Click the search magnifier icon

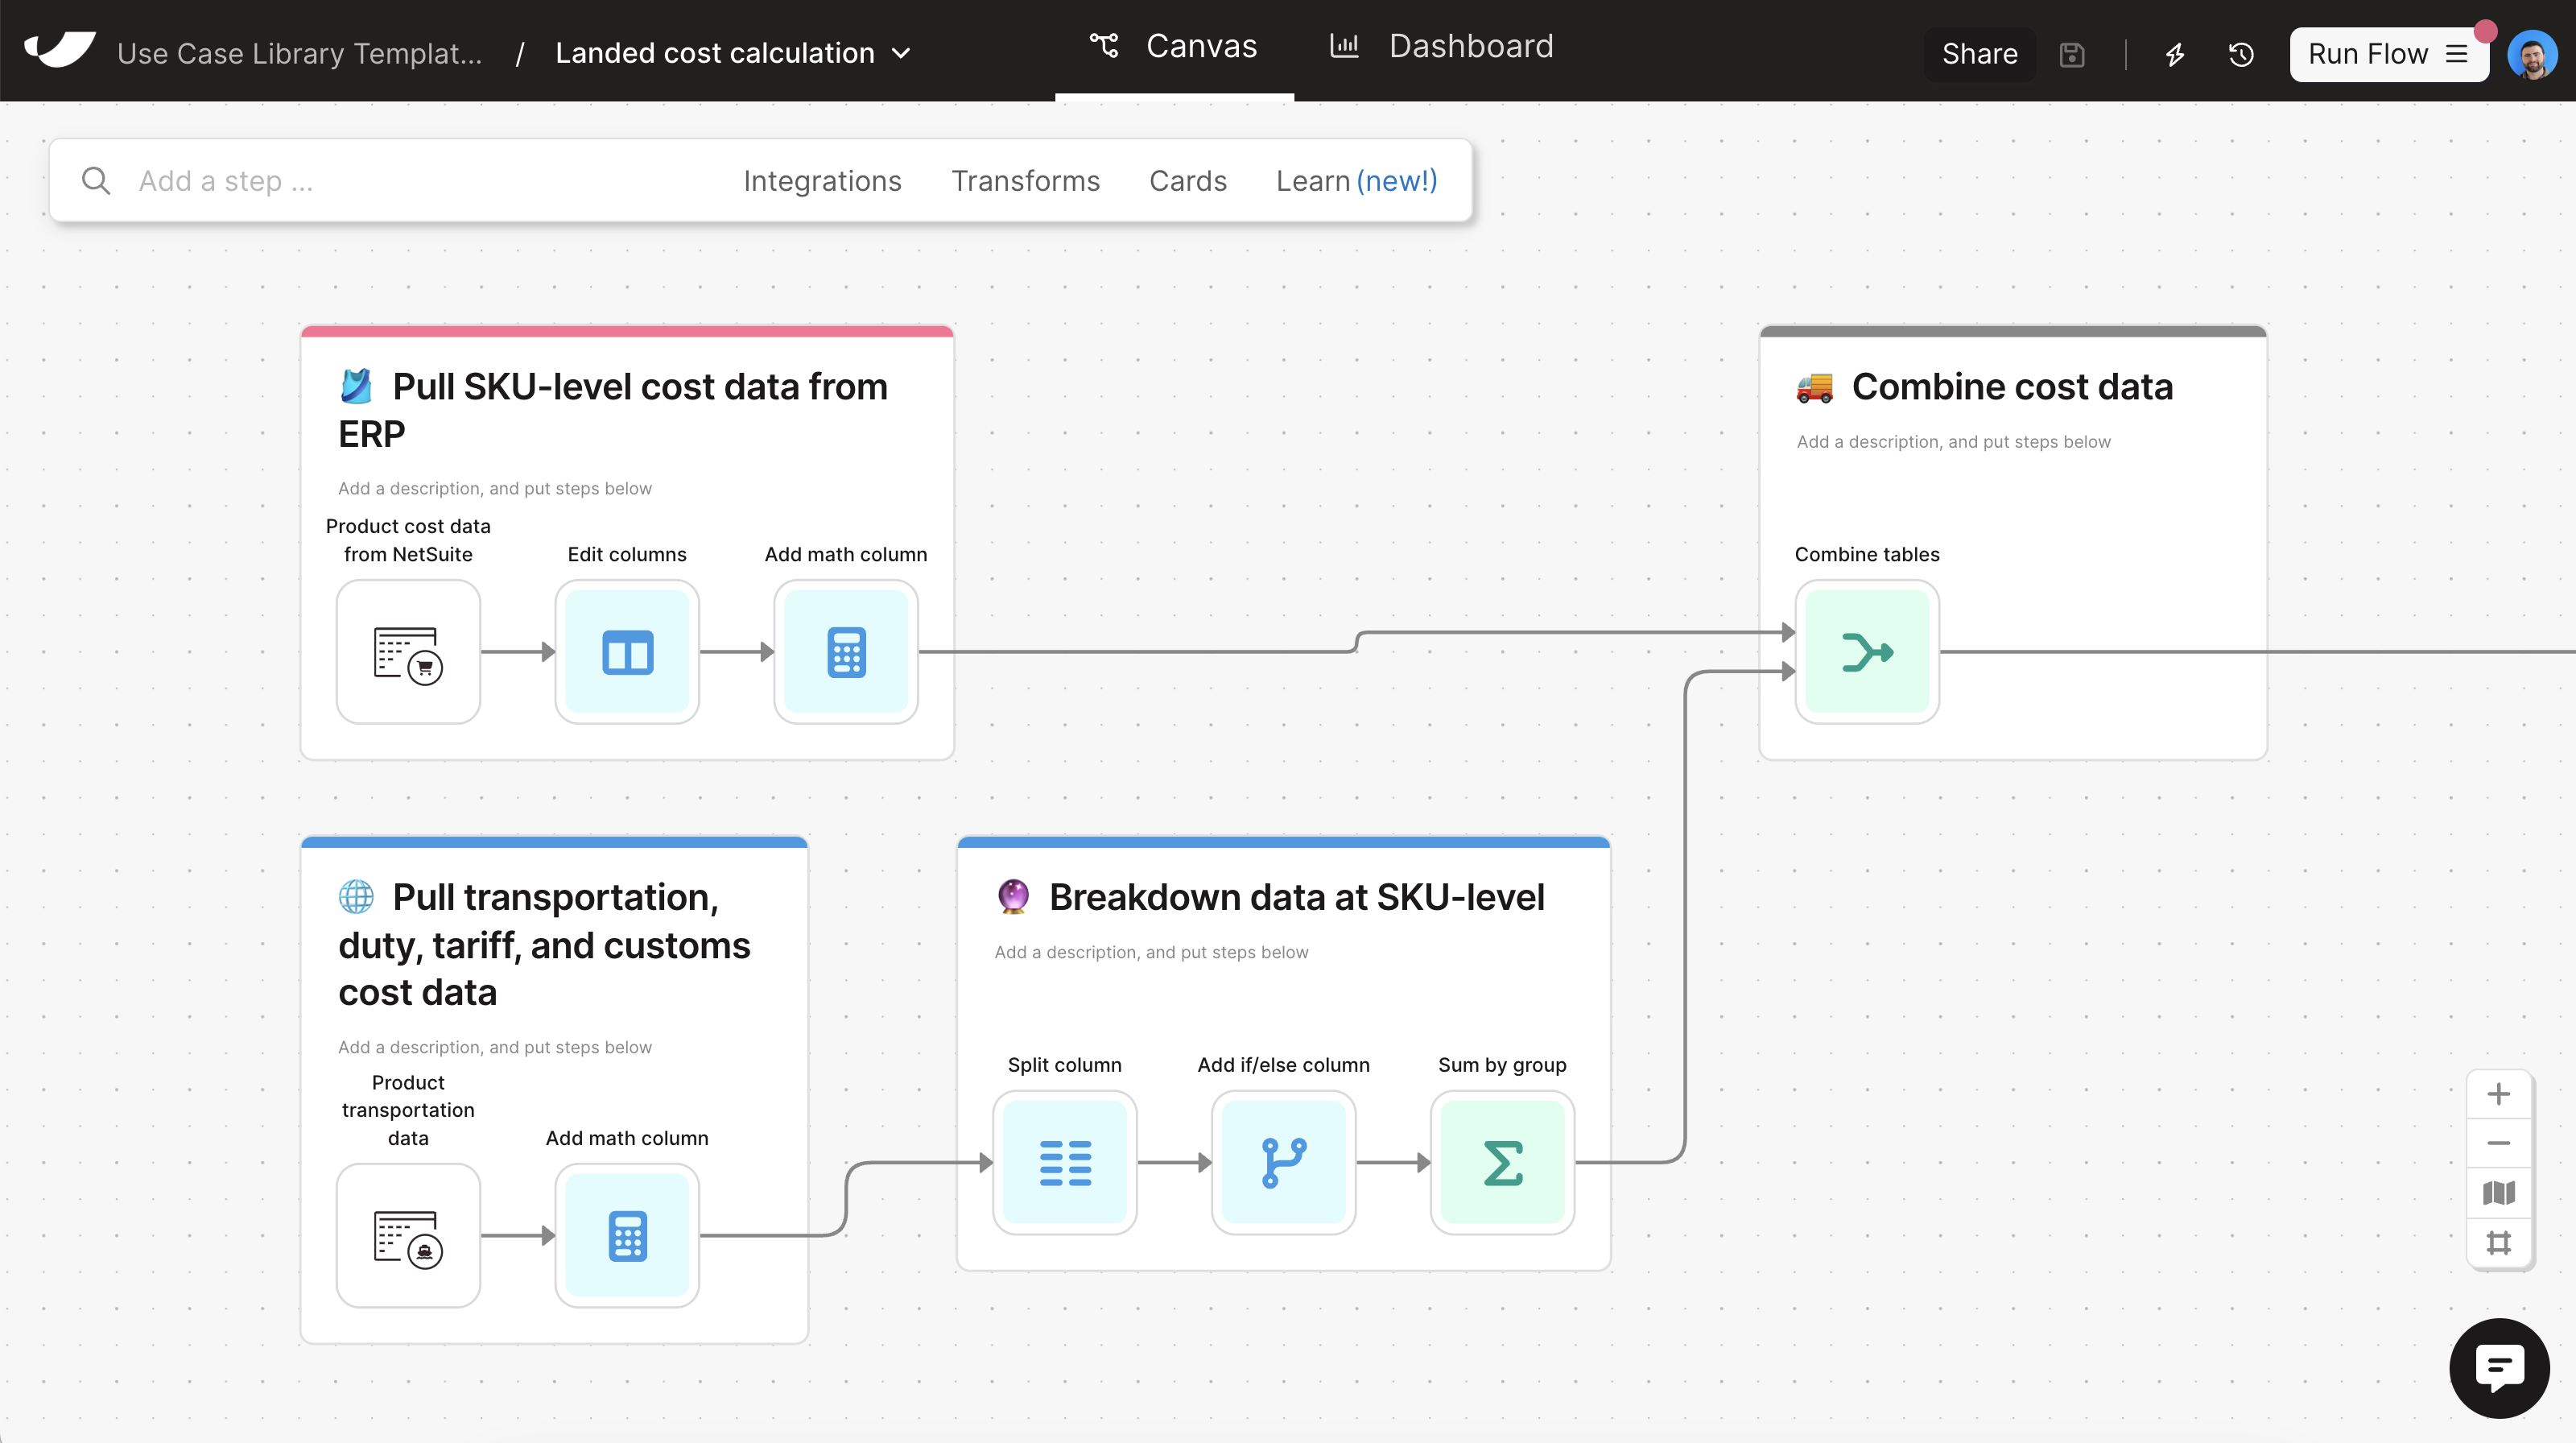coord(96,181)
